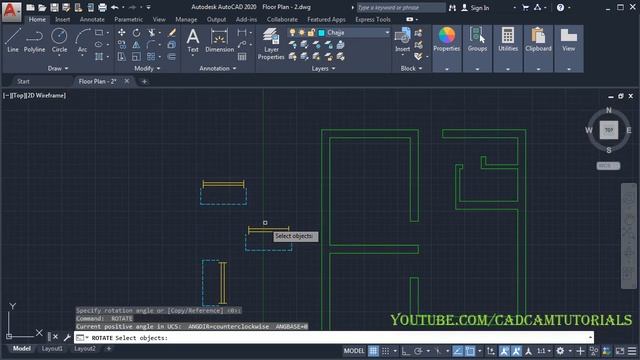Toggle layer lock icon for Chajja
The width and height of the screenshot is (640, 360).
tap(311, 33)
